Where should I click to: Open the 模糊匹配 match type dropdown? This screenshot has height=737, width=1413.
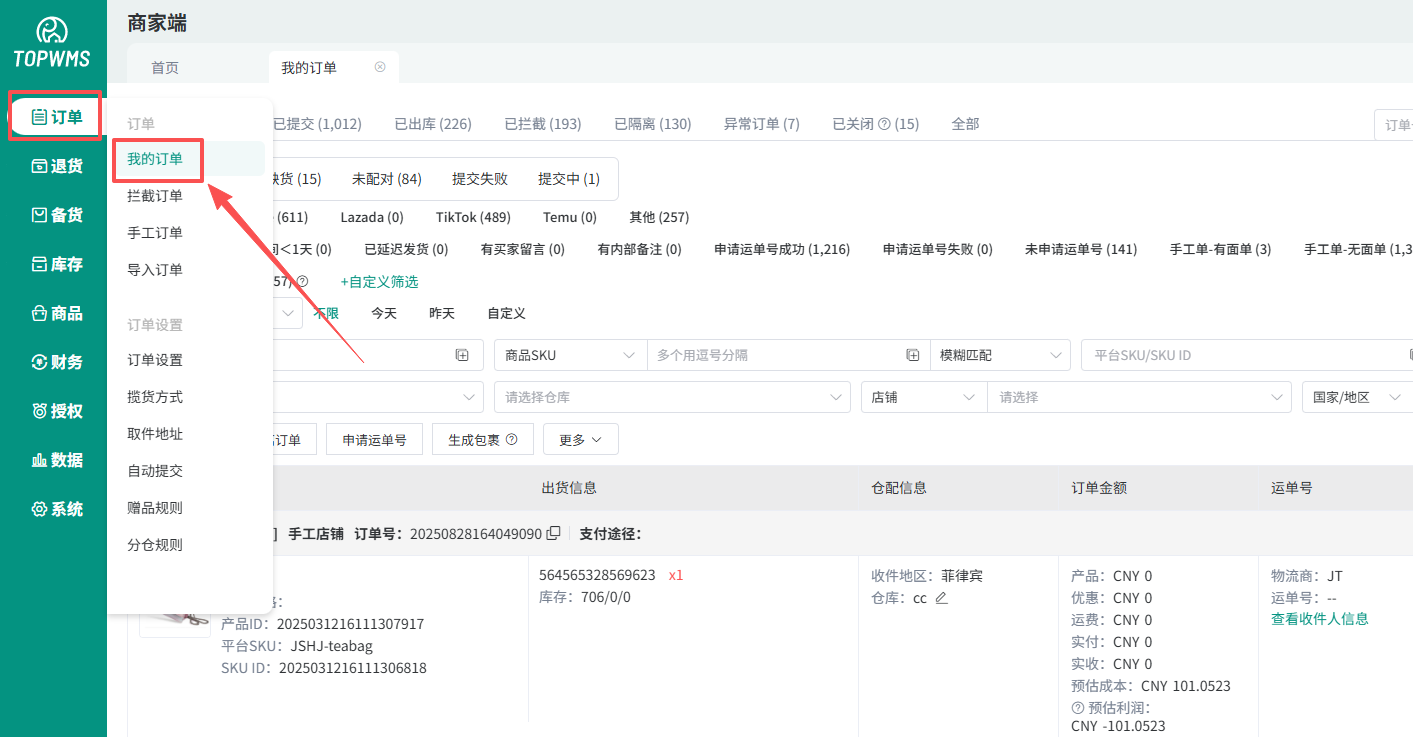click(x=999, y=355)
